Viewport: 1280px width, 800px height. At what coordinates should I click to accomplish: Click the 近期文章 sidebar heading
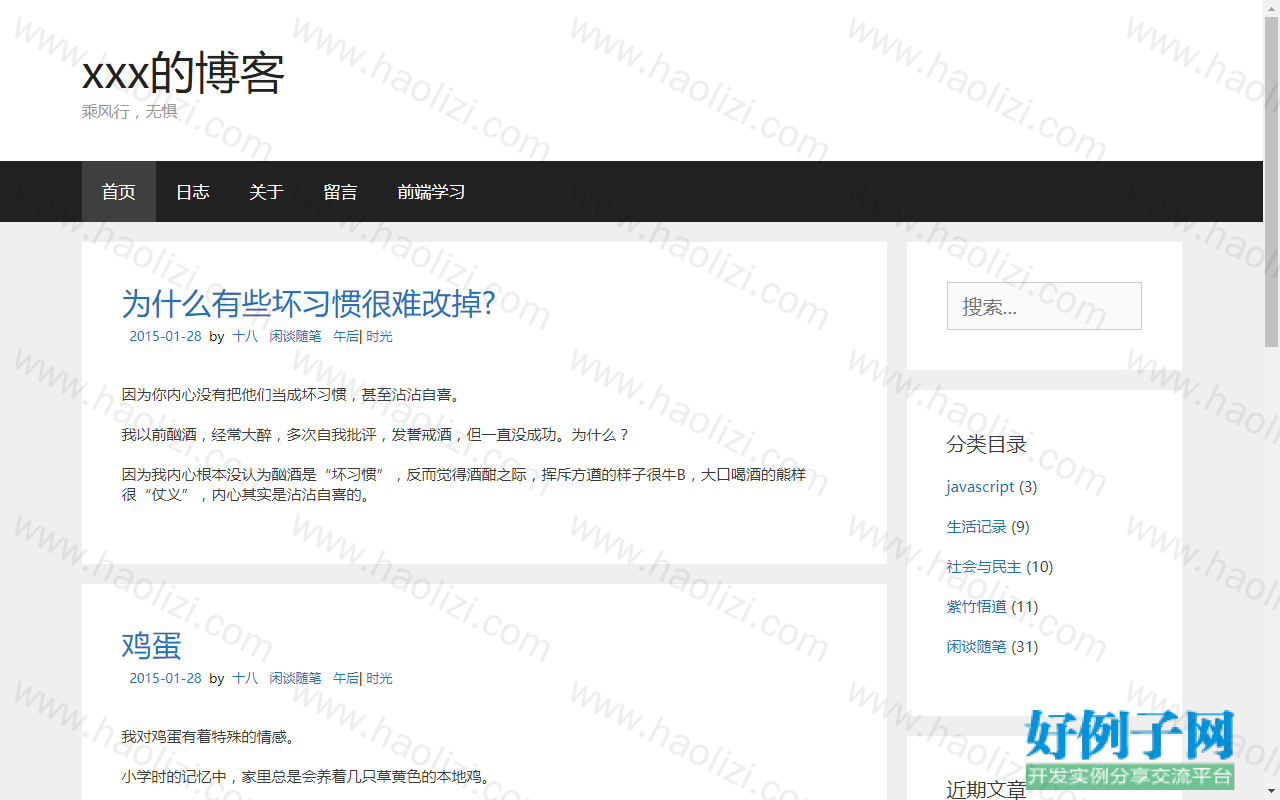[987, 790]
